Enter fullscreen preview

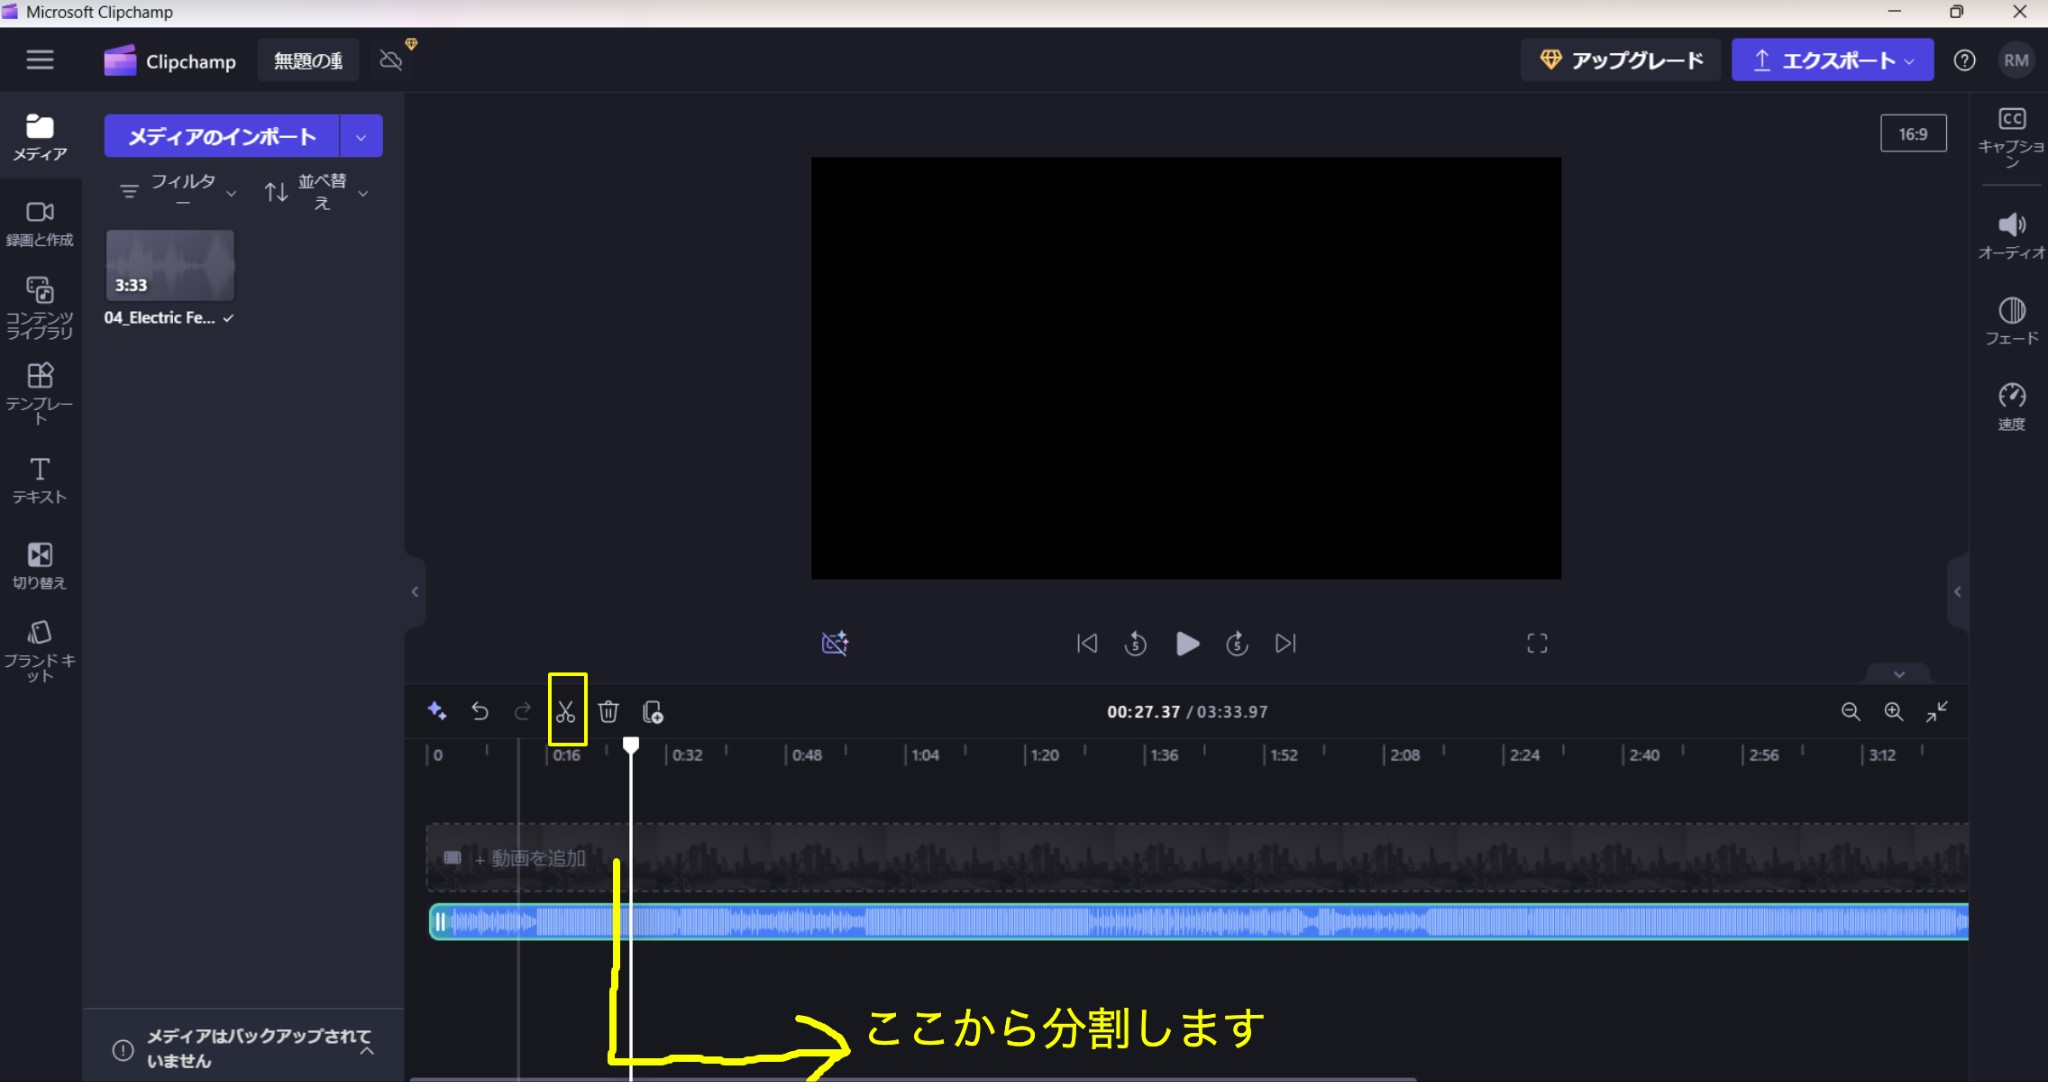click(x=1537, y=643)
